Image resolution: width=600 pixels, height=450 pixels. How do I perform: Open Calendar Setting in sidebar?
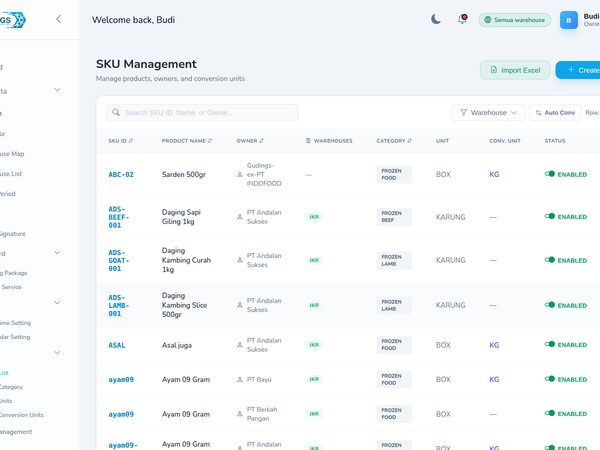click(15, 337)
